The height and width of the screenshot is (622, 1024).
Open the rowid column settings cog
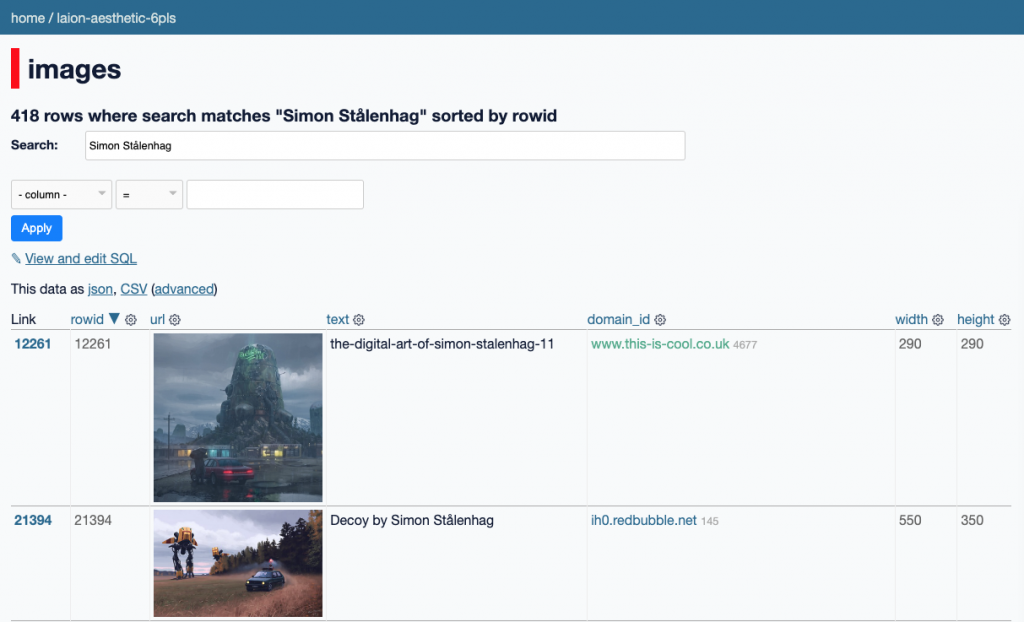coord(131,319)
